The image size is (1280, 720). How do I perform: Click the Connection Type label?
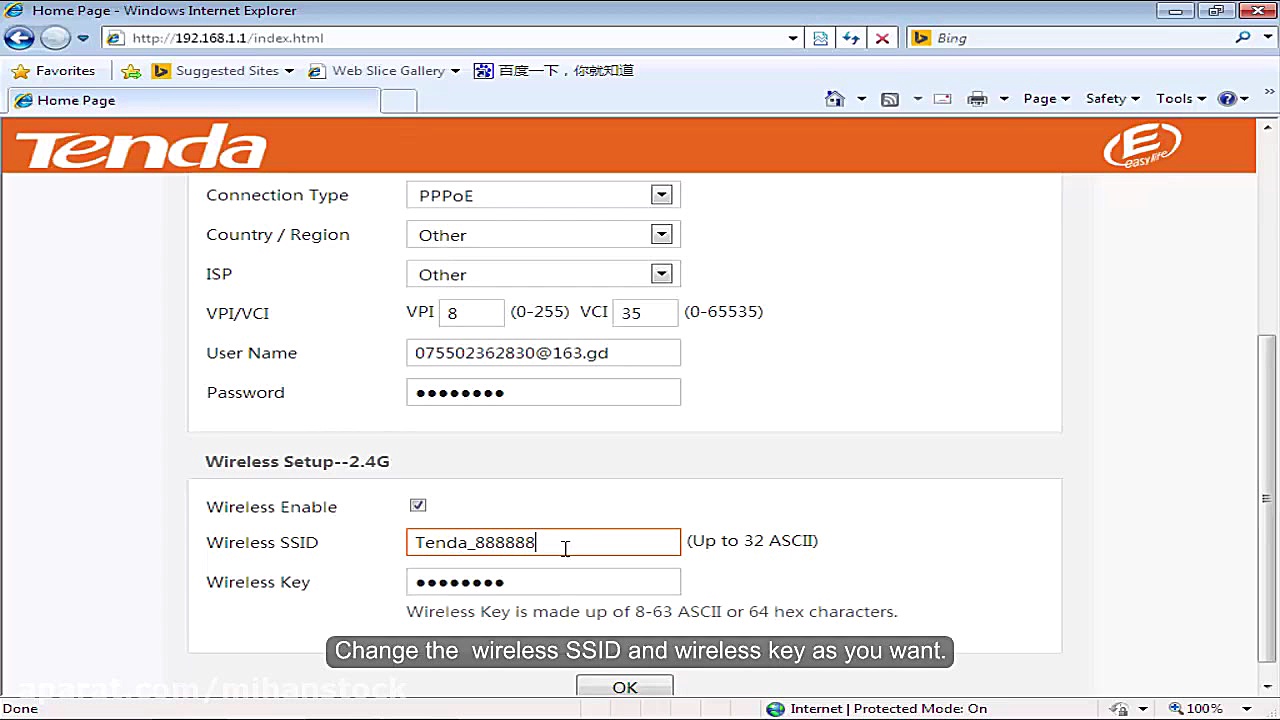(277, 195)
